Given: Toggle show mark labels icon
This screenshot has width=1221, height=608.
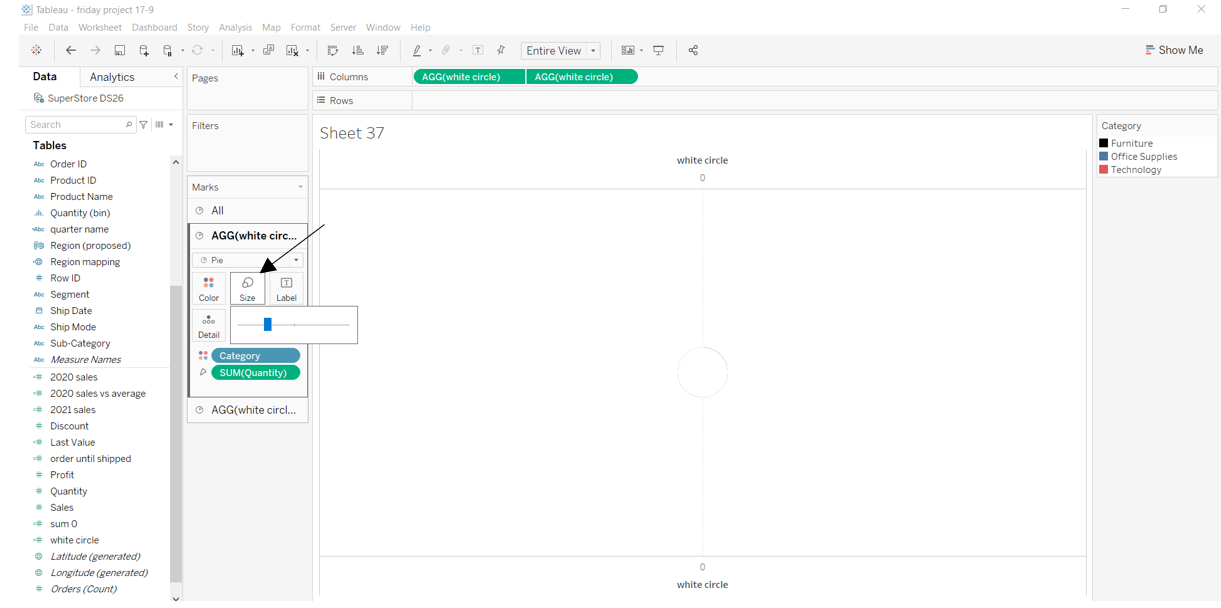Looking at the screenshot, I should (478, 50).
